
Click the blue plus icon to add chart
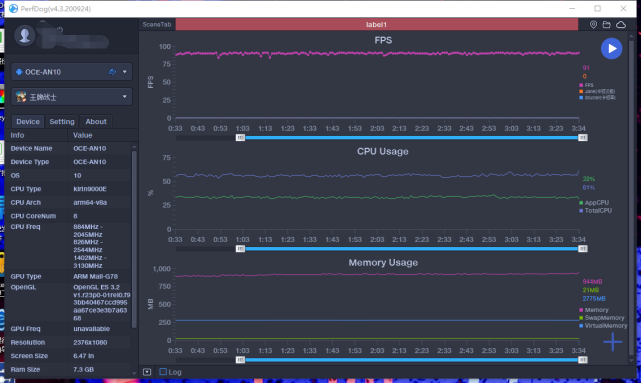tap(612, 342)
